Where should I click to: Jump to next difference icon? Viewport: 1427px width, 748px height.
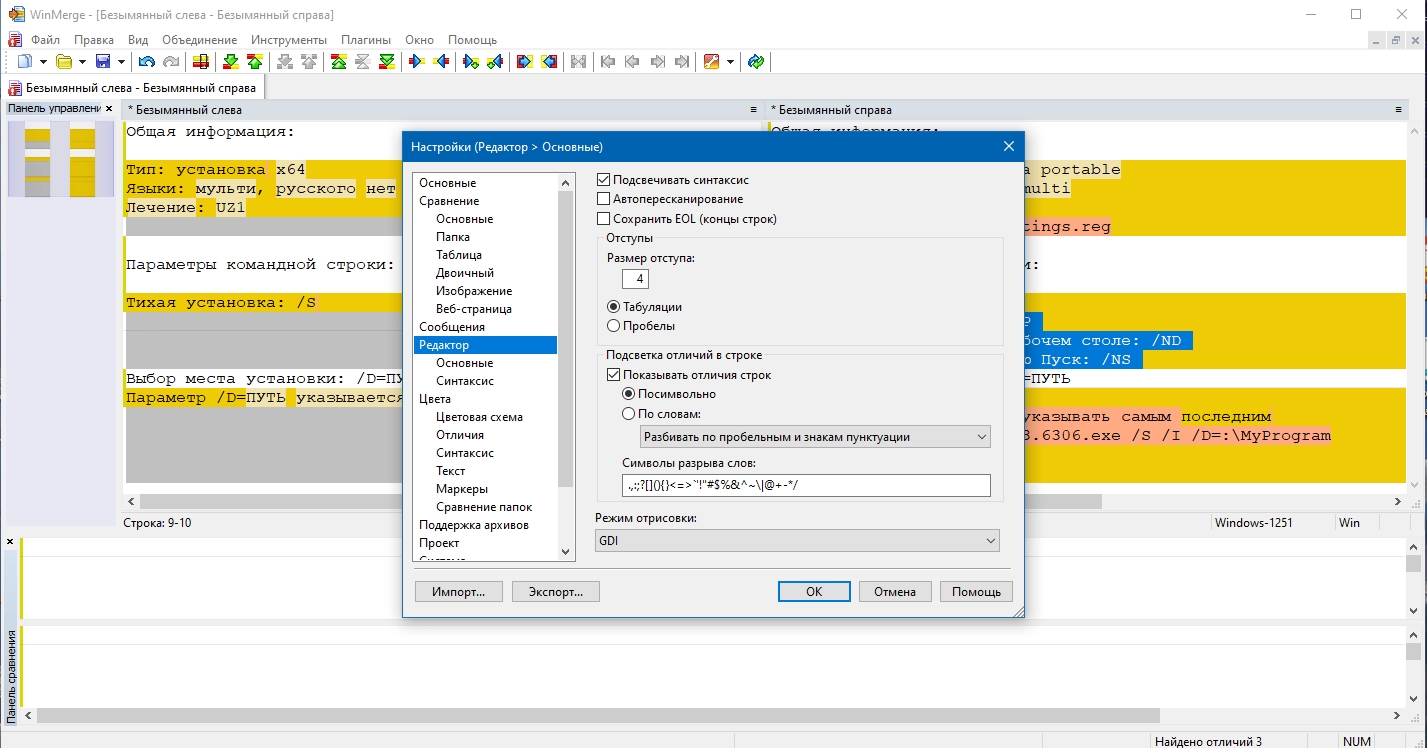[230, 62]
